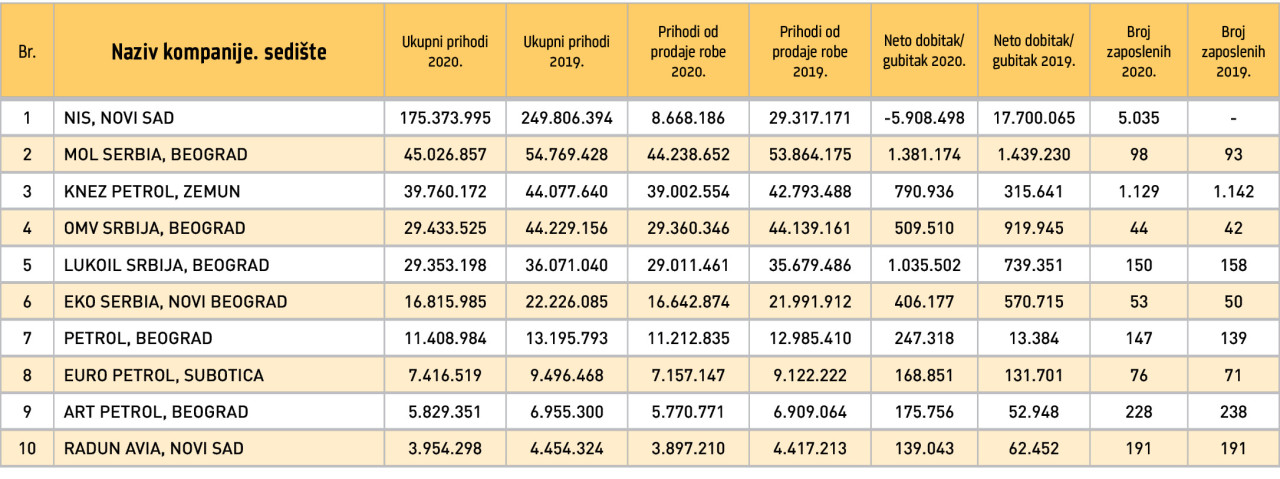Click the value 5.829.351 for ART PETROL
The image size is (1280, 479).
(x=445, y=412)
